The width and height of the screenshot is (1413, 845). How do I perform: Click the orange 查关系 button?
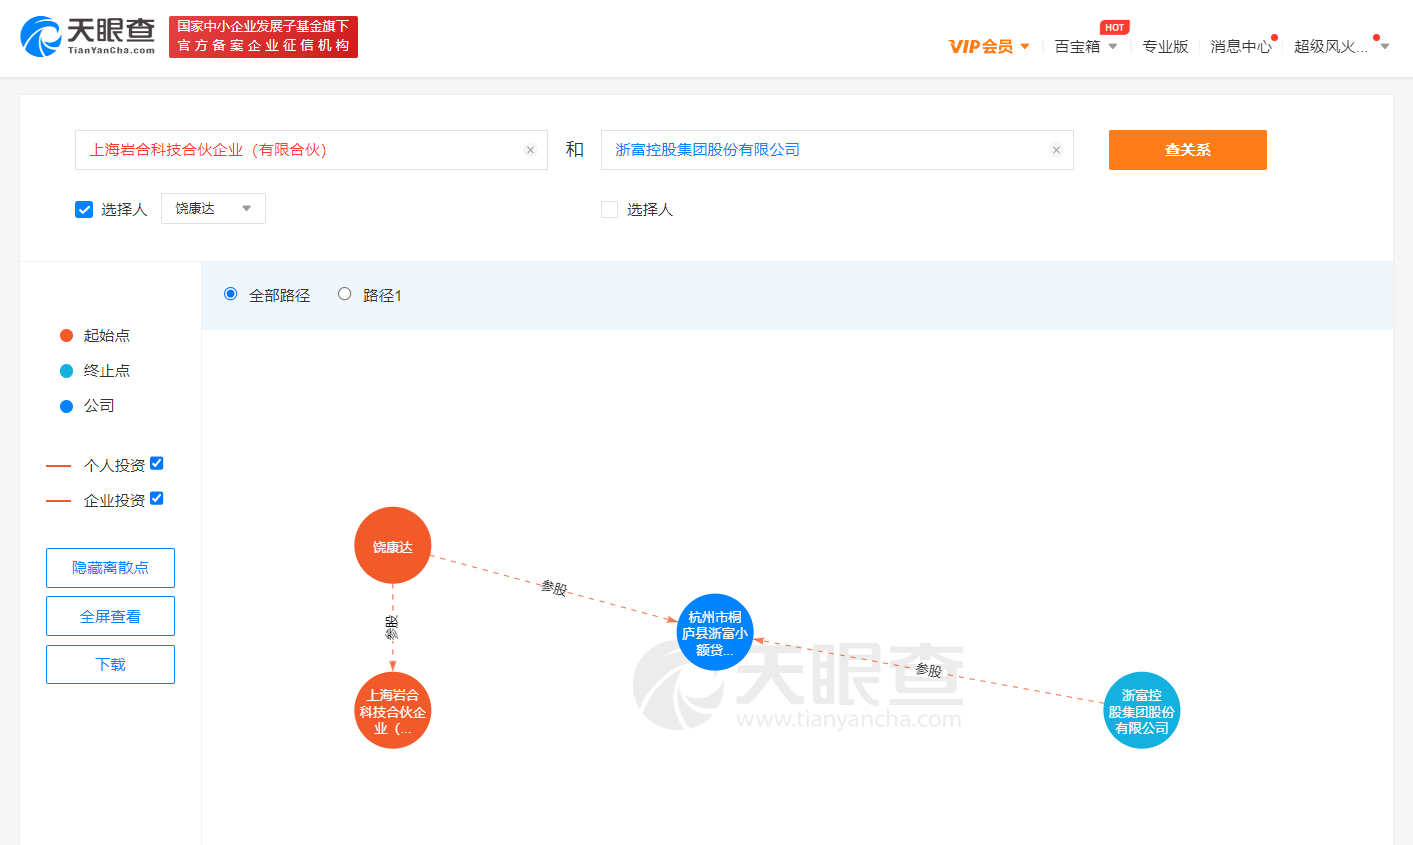coord(1187,150)
